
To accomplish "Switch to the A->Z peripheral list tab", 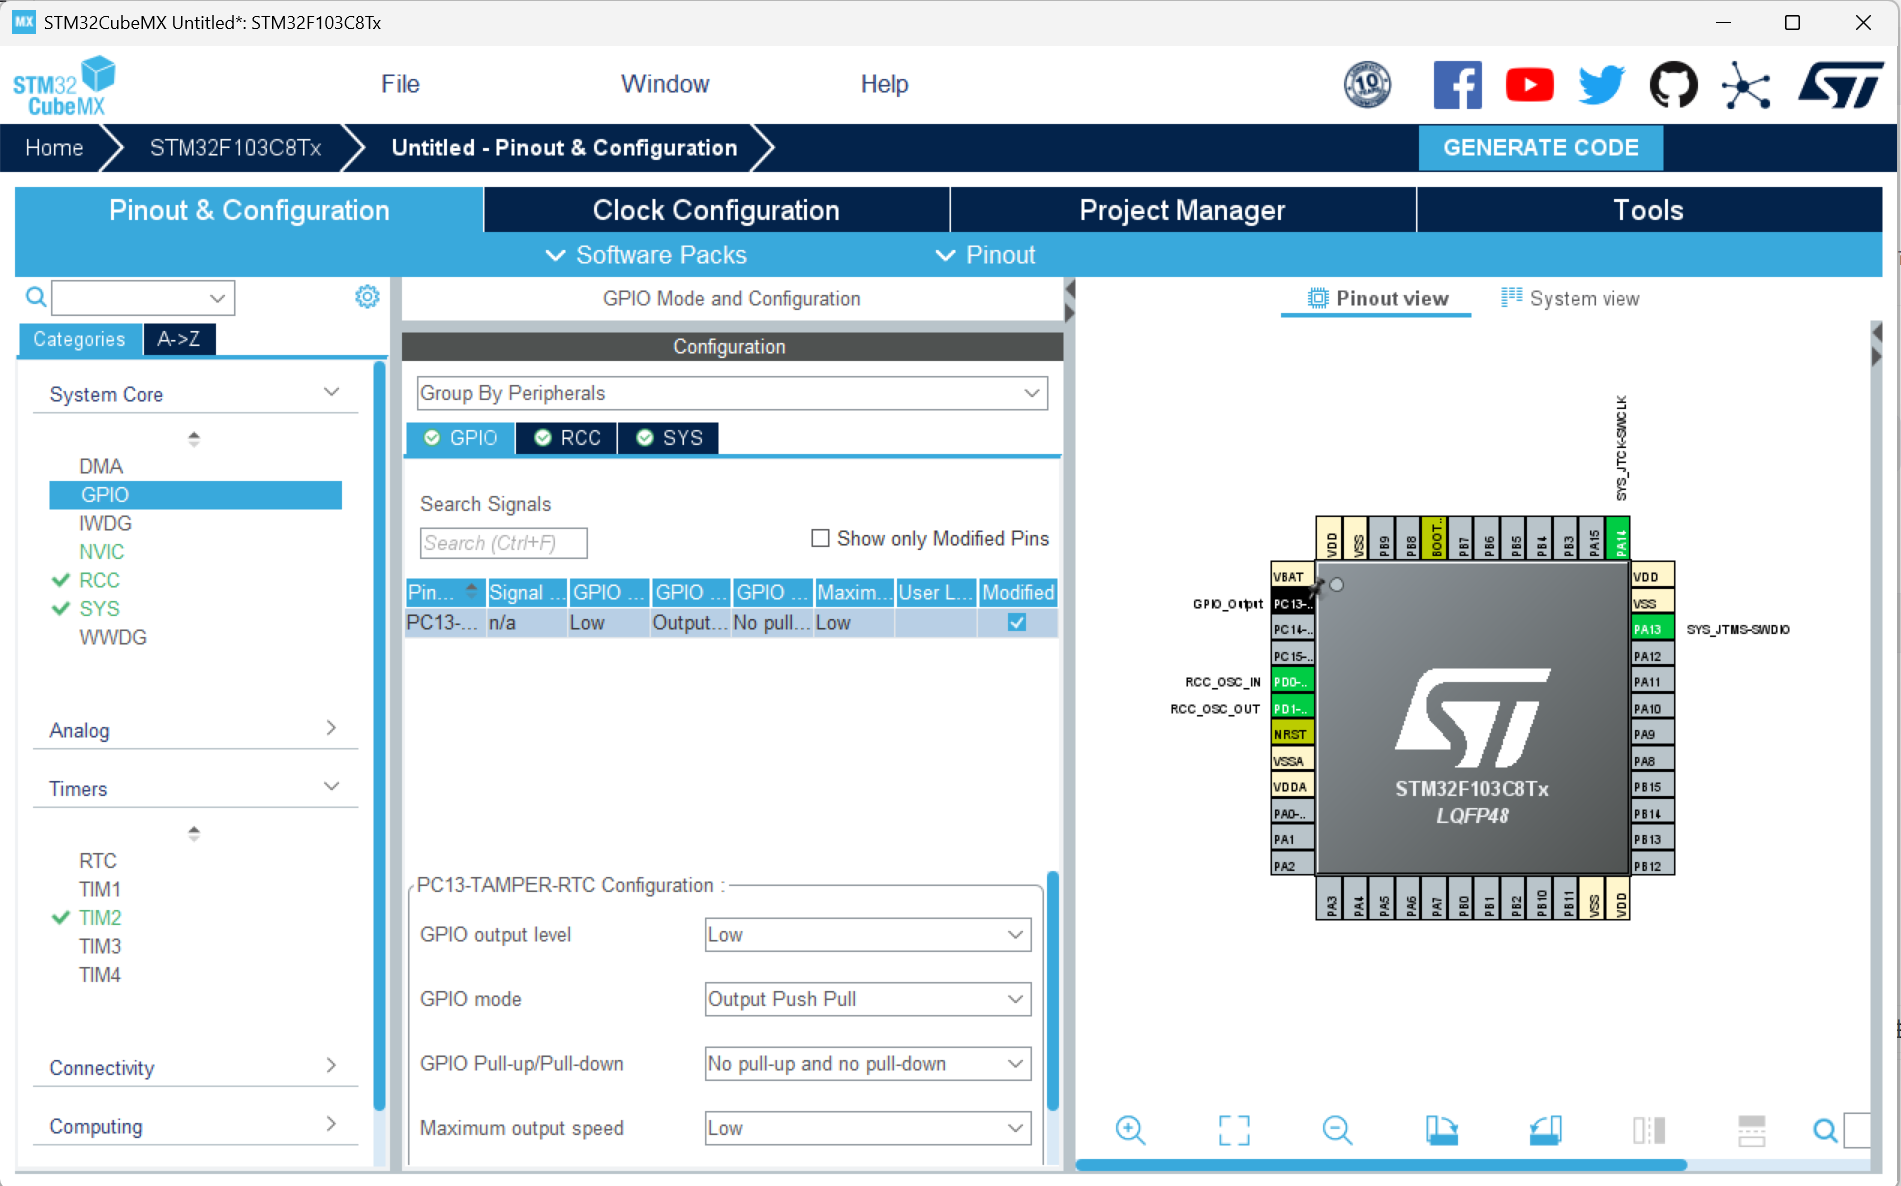I will pyautogui.click(x=179, y=339).
